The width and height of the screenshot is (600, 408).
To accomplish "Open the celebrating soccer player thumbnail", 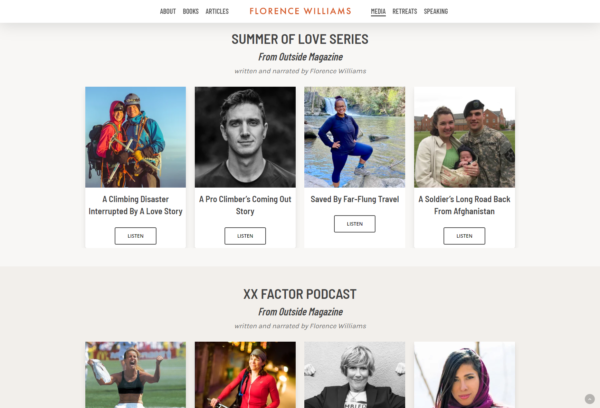I will [135, 375].
